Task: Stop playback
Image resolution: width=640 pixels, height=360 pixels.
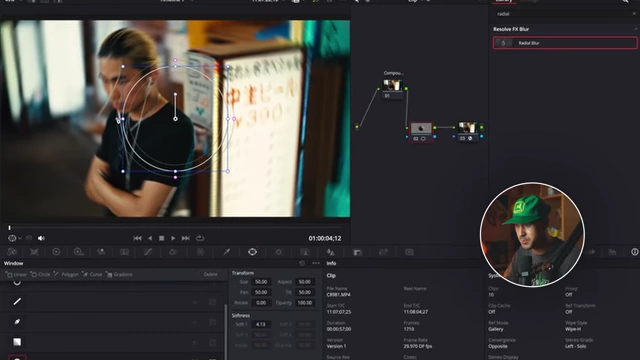Action: [x=161, y=238]
